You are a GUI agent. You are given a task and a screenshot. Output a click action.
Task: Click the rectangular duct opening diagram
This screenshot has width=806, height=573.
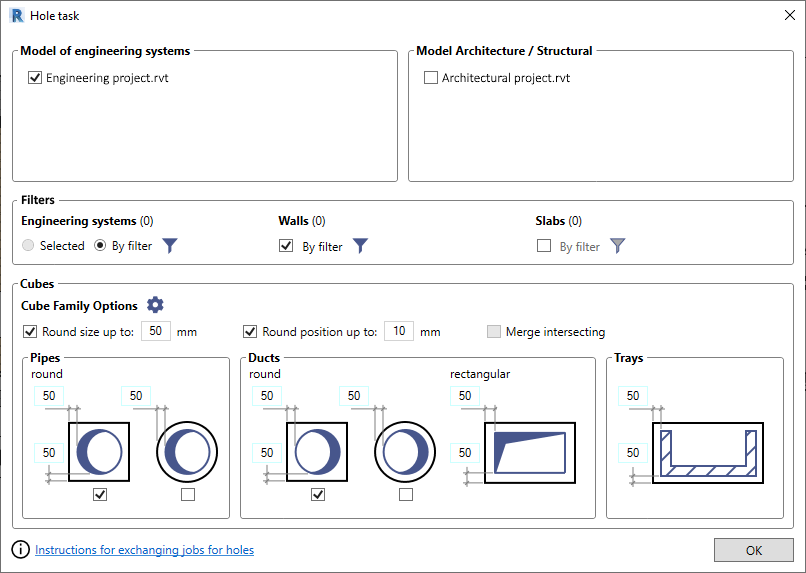[530, 453]
